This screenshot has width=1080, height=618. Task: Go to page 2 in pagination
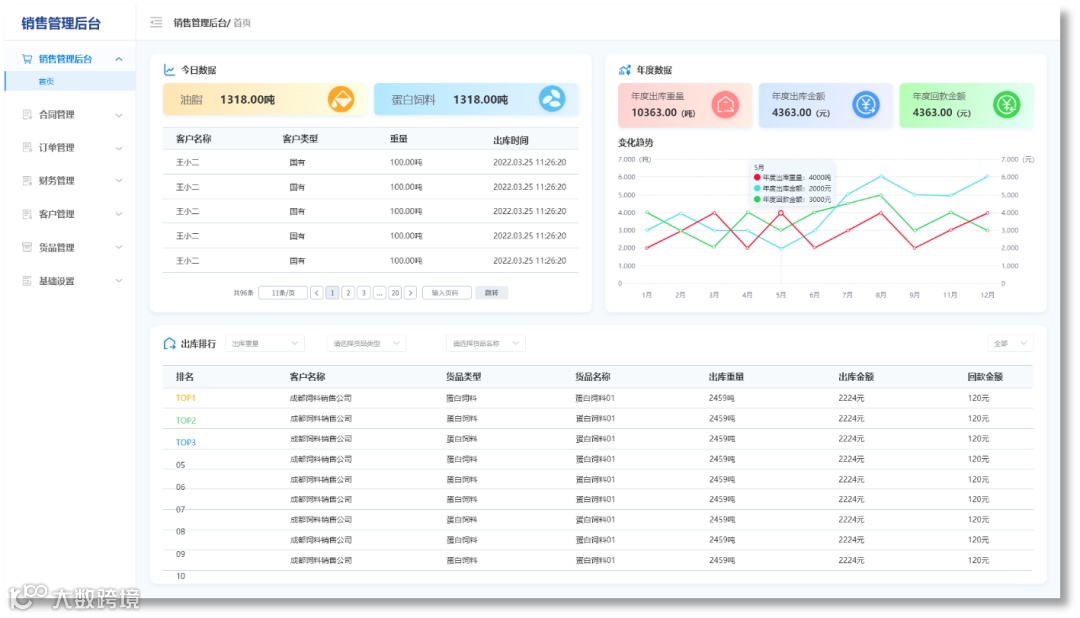point(348,293)
